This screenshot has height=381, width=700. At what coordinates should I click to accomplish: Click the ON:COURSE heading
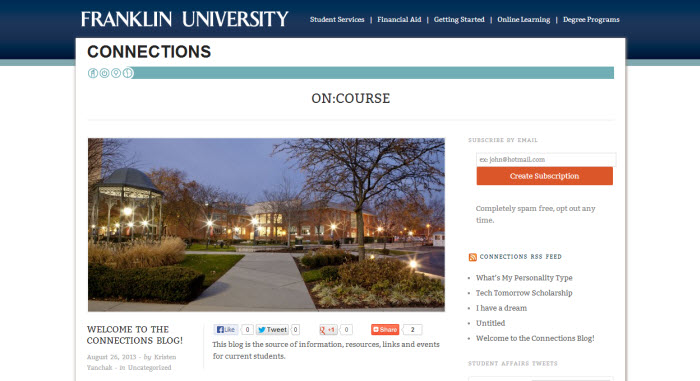[350, 98]
